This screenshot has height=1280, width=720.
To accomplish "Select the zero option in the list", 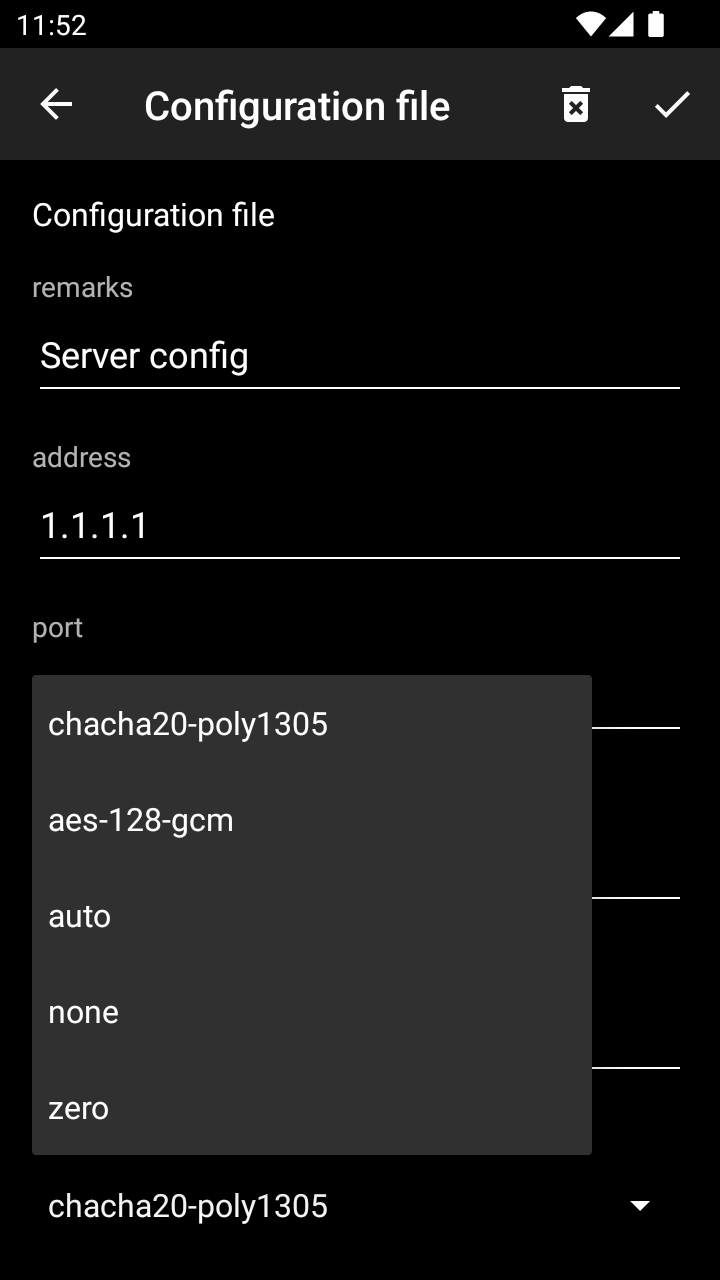I will pyautogui.click(x=79, y=1108).
